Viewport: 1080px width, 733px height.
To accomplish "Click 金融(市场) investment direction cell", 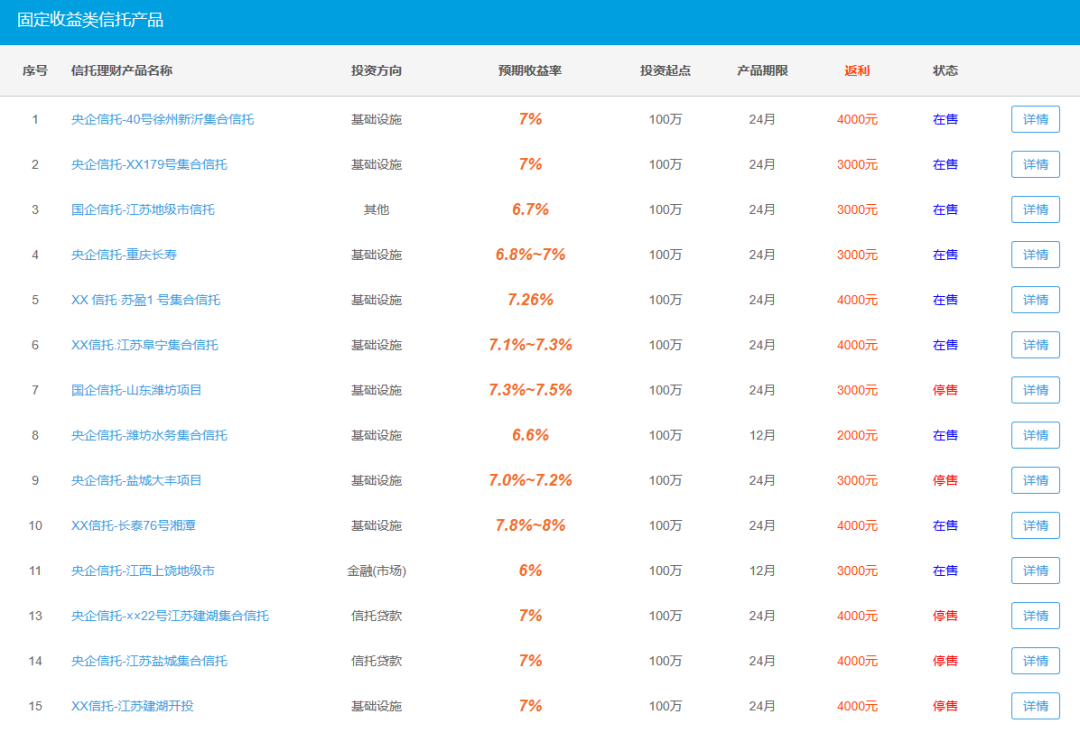I will 376,570.
